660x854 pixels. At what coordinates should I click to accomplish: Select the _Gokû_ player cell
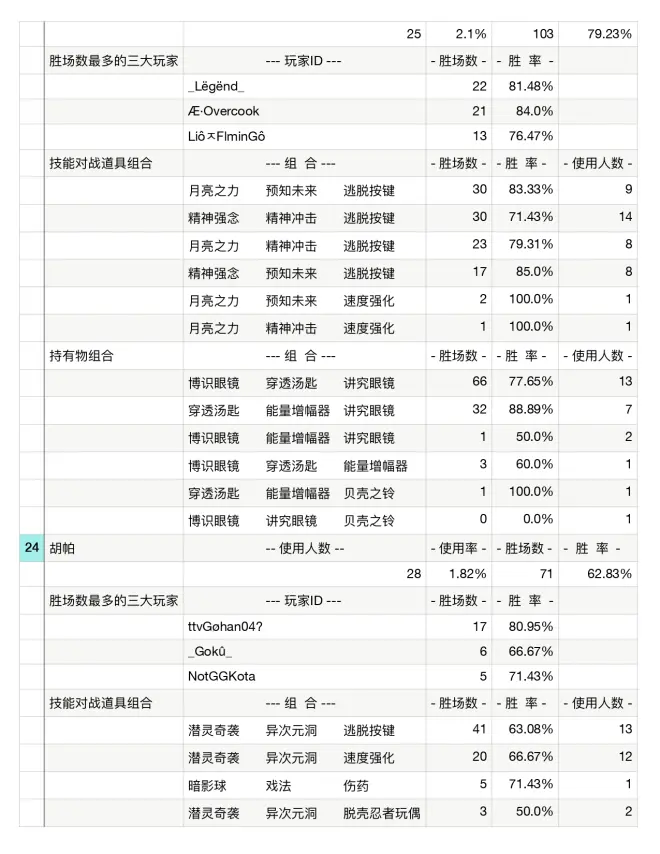(210, 651)
